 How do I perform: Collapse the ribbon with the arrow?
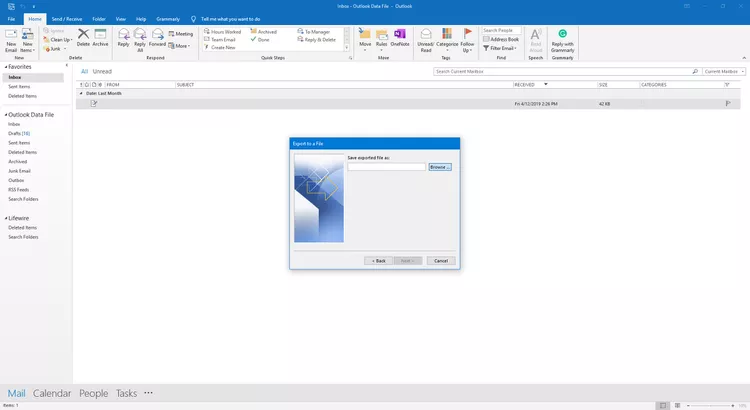744,58
